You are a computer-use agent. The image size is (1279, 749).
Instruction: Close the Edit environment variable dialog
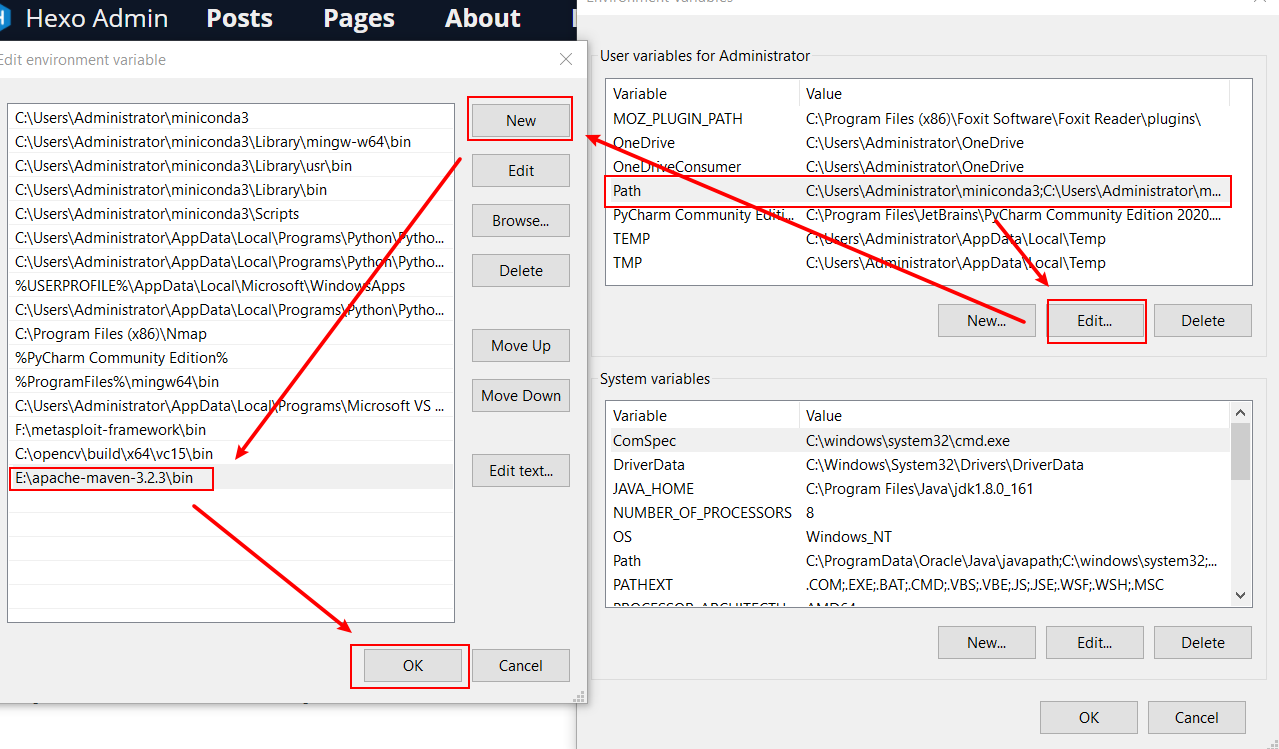[x=566, y=60]
